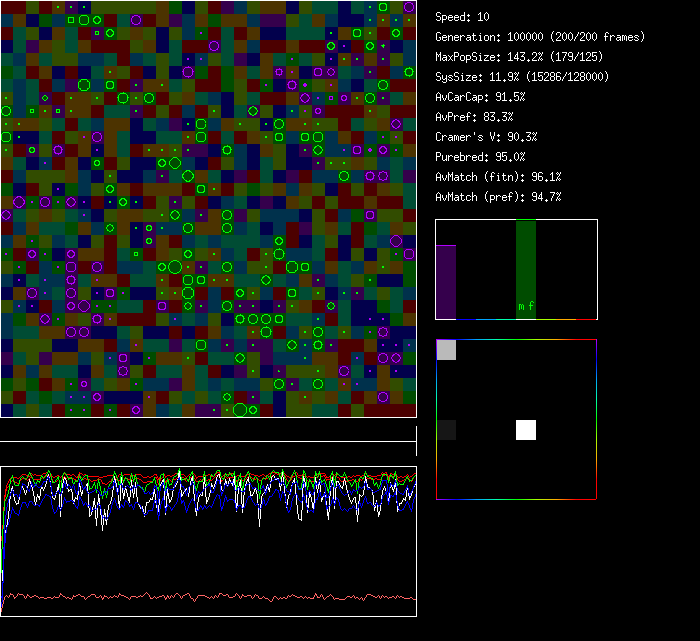Select the AvMatch (pref) statistic
The width and height of the screenshot is (700, 641).
(x=498, y=197)
